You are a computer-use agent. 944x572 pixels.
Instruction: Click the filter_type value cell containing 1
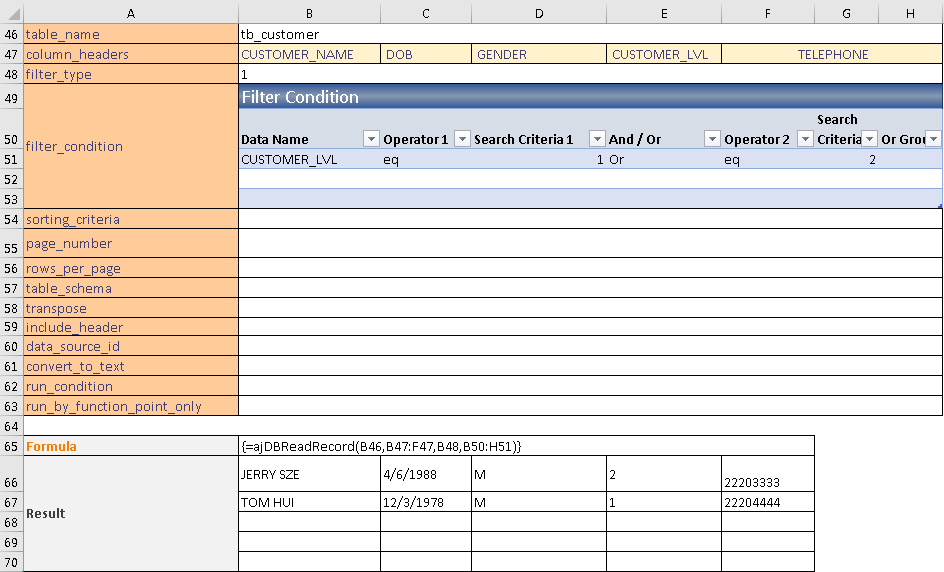[590, 74]
